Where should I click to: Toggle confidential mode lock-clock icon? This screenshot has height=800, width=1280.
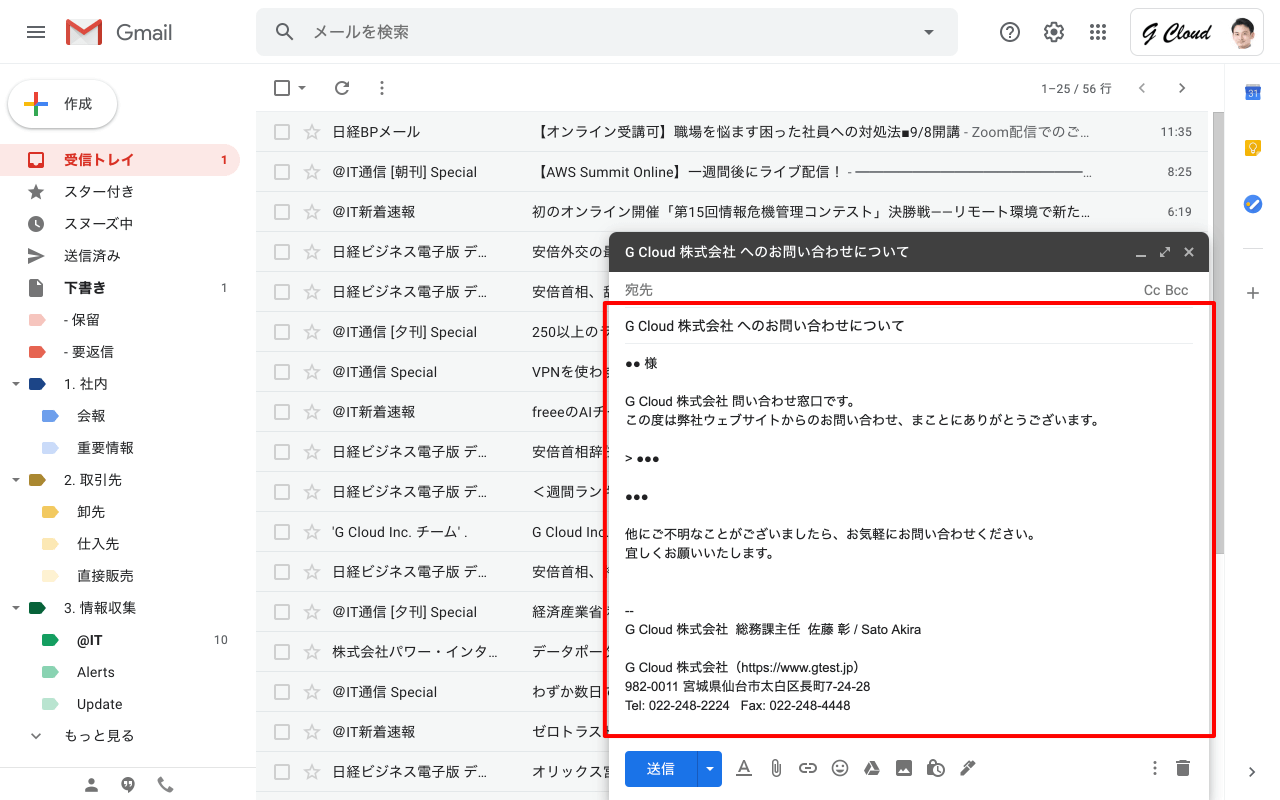click(x=936, y=768)
